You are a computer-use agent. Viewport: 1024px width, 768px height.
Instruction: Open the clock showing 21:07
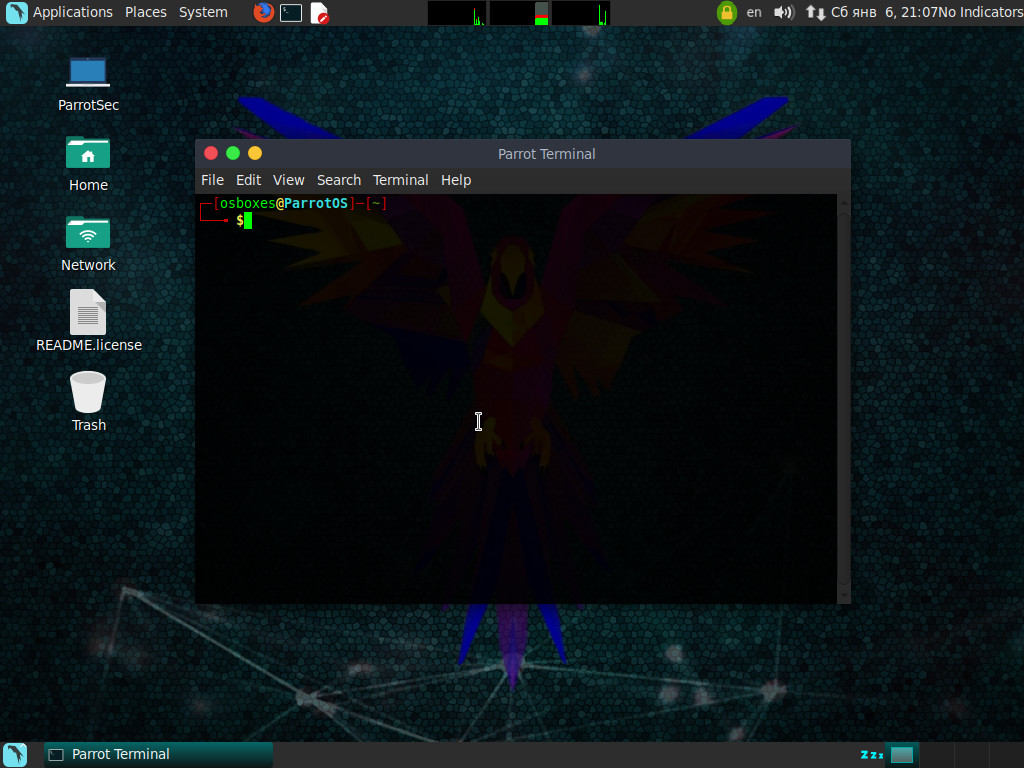coord(884,12)
